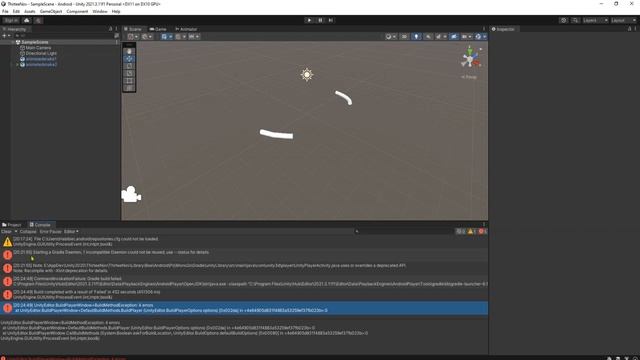Switch to the Project tab
Viewport: 640px width, 360px height.
pos(12,225)
